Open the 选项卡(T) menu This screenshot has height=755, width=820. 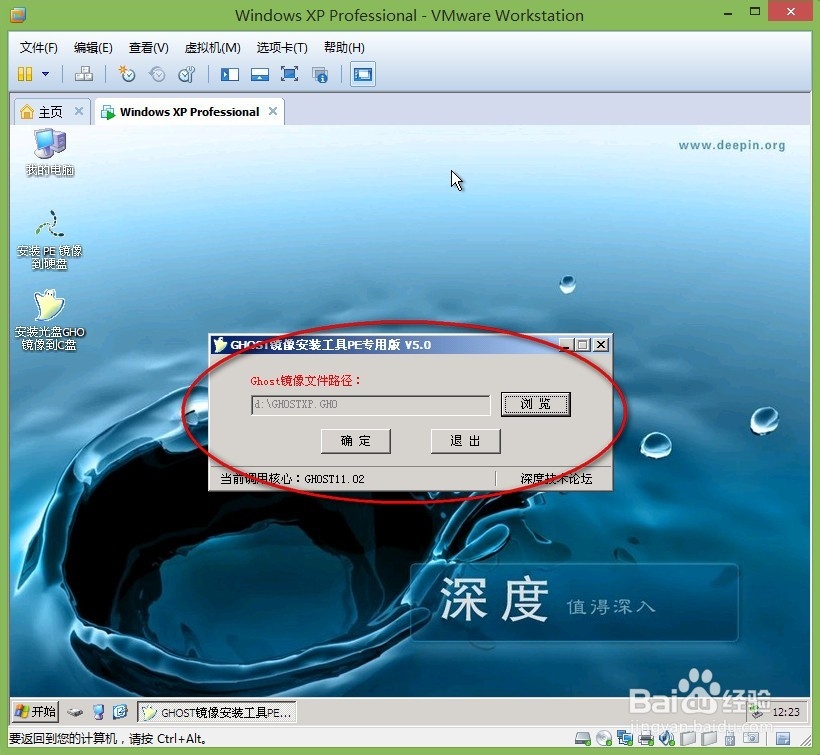282,48
